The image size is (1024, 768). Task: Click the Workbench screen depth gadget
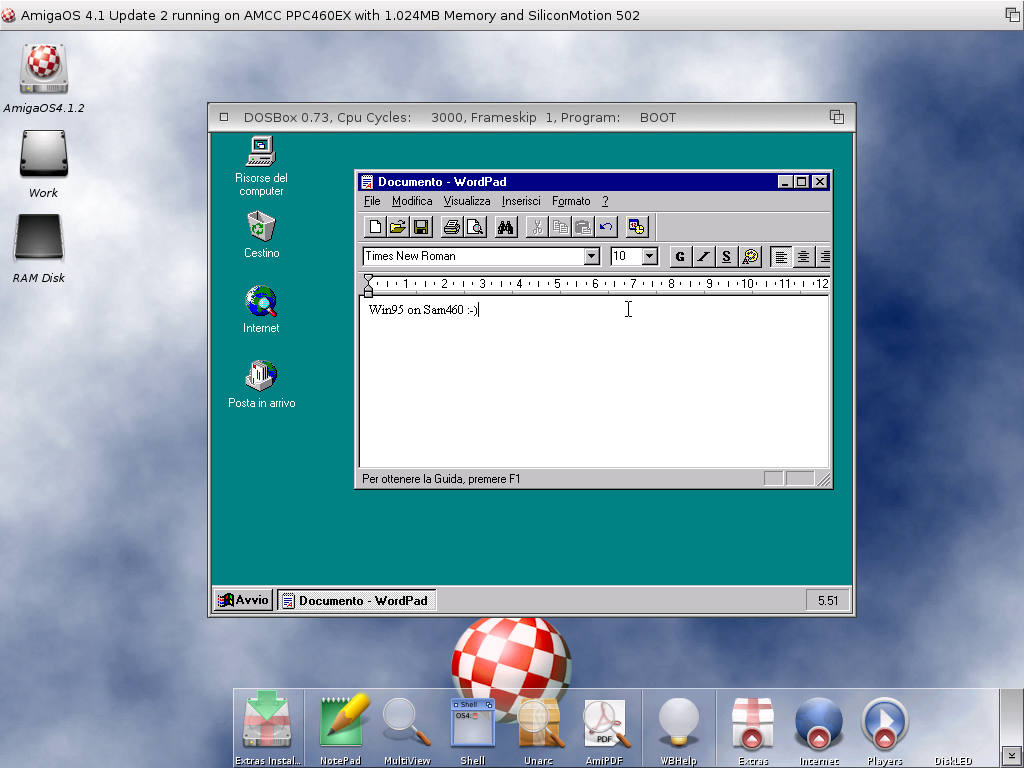click(x=1012, y=14)
